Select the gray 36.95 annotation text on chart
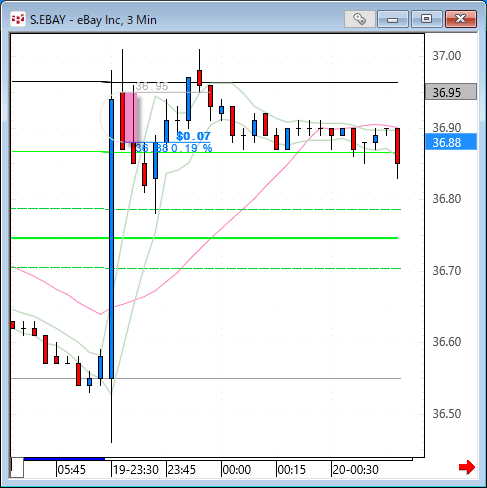 (x=152, y=86)
